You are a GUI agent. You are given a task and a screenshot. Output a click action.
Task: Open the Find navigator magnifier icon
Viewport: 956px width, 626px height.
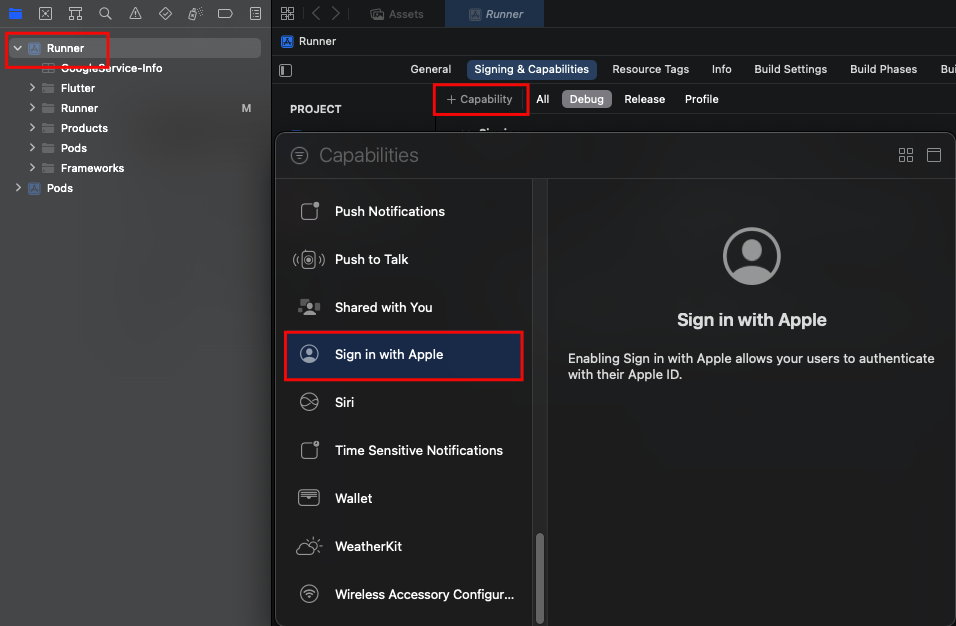(105, 13)
